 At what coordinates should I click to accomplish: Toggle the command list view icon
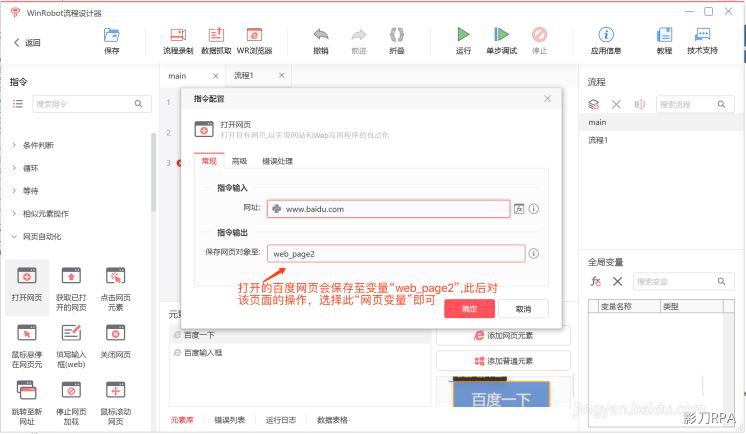(x=18, y=104)
